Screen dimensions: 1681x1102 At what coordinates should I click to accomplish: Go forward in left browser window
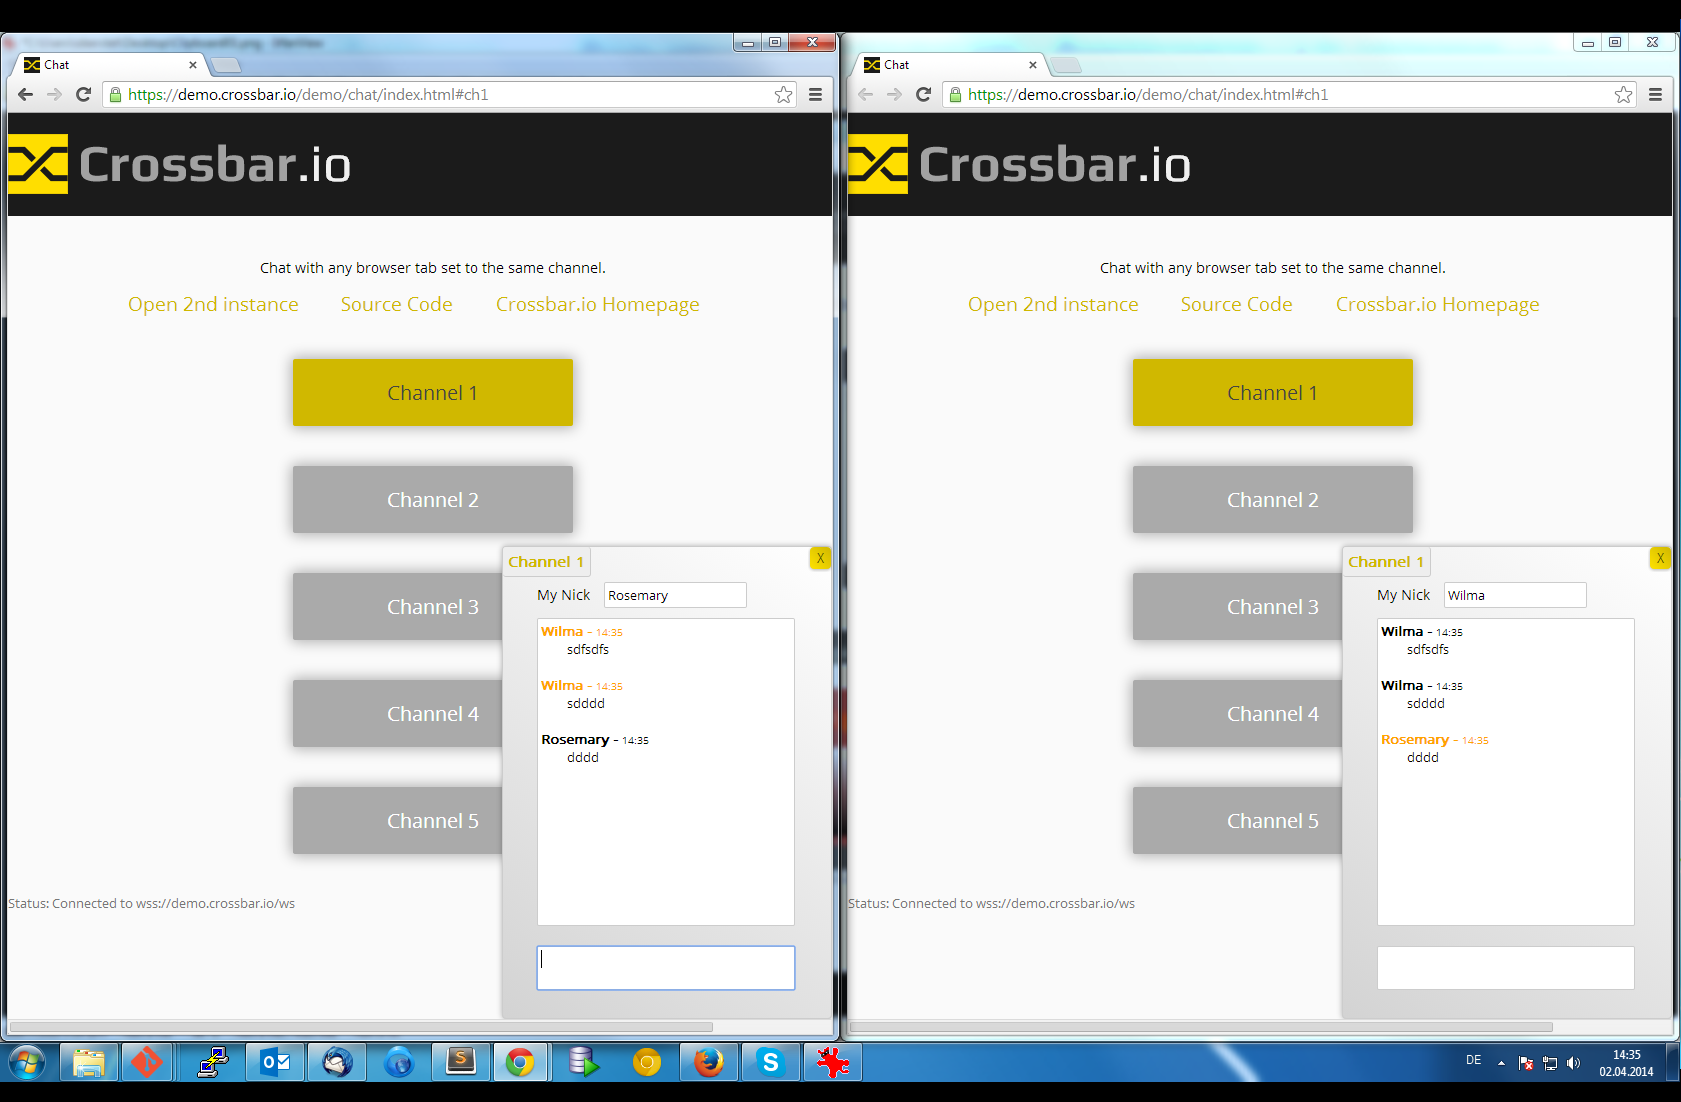click(55, 94)
